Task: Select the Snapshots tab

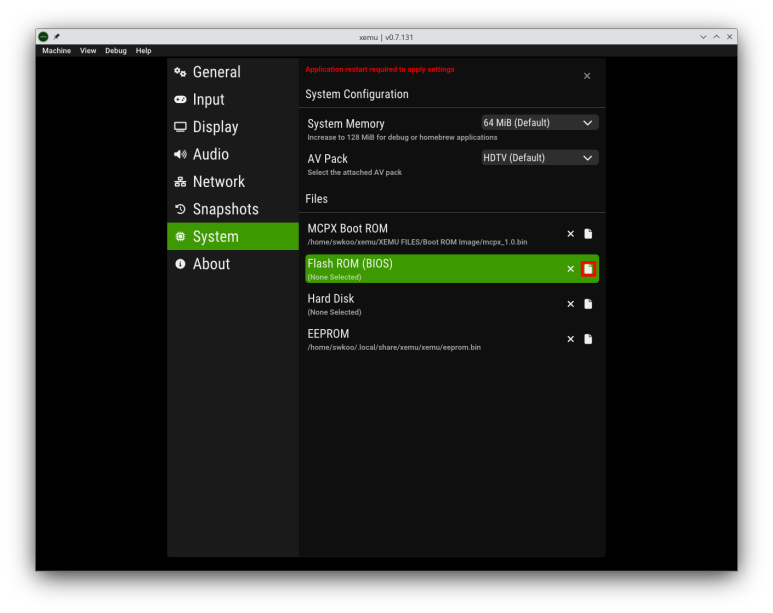Action: point(233,209)
